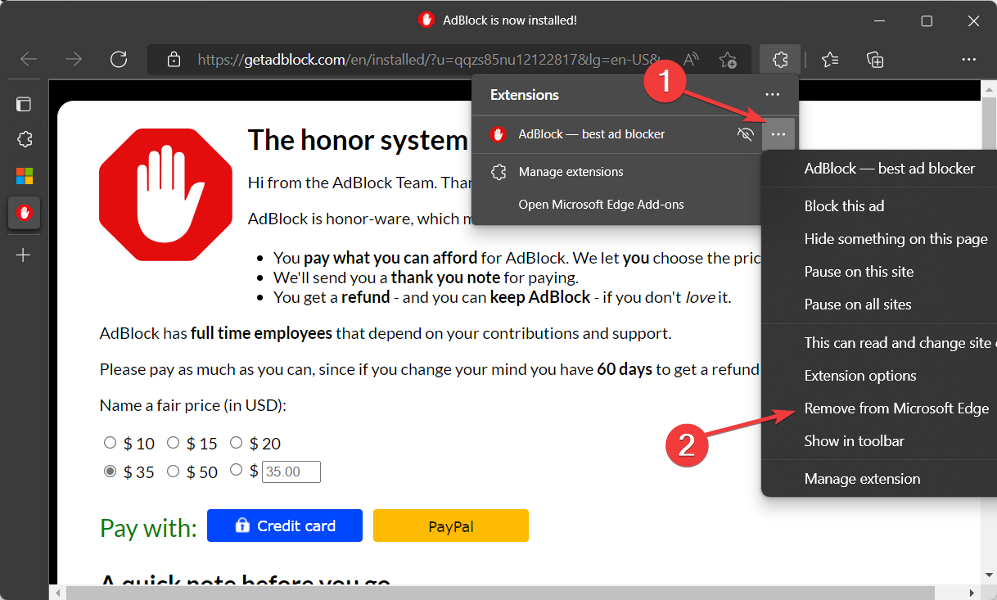997x600 pixels.
Task: Click horizontal scrollbar right arrow
Action: [972, 593]
